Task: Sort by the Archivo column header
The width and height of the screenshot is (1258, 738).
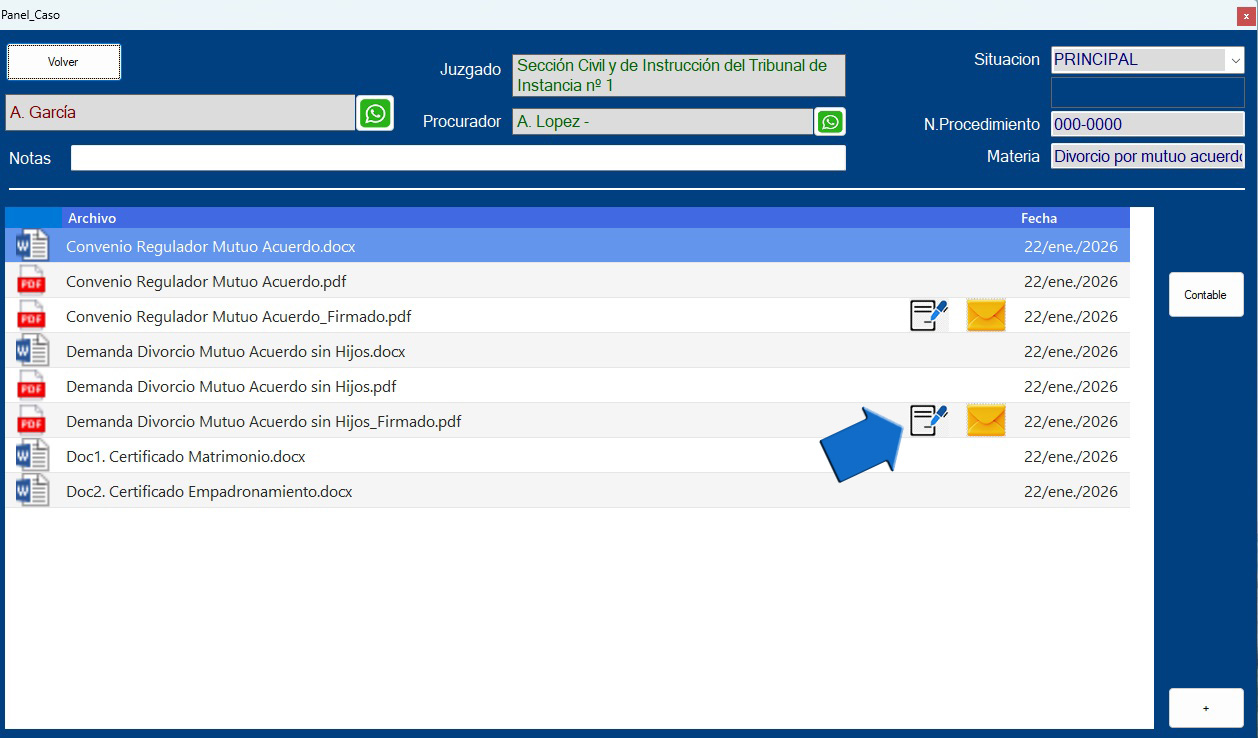Action: click(92, 218)
